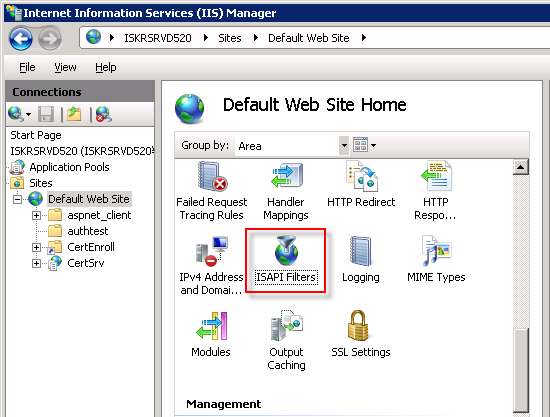Image resolution: width=550 pixels, height=417 pixels.
Task: Open ISAPI Filters feature
Action: click(x=286, y=260)
